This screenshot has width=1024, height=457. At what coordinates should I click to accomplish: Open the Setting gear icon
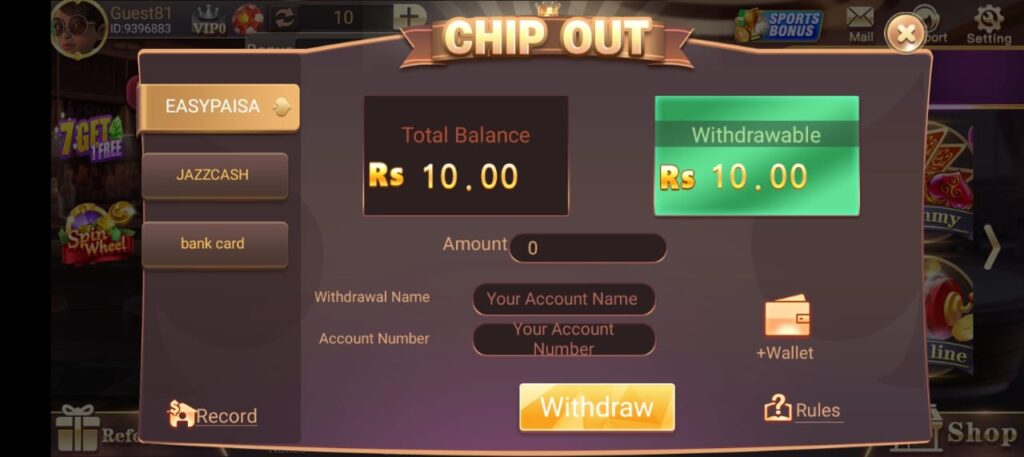point(989,18)
